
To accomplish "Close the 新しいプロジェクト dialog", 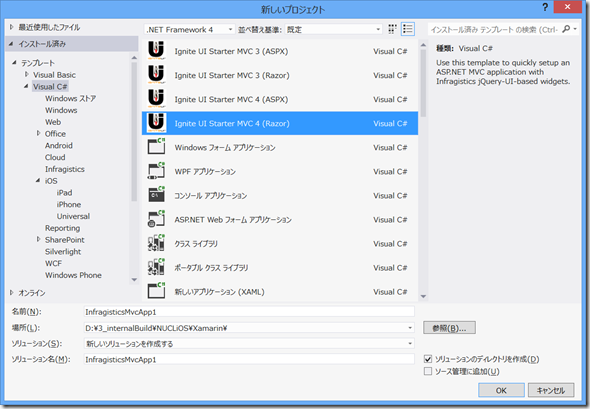I will [x=567, y=7].
